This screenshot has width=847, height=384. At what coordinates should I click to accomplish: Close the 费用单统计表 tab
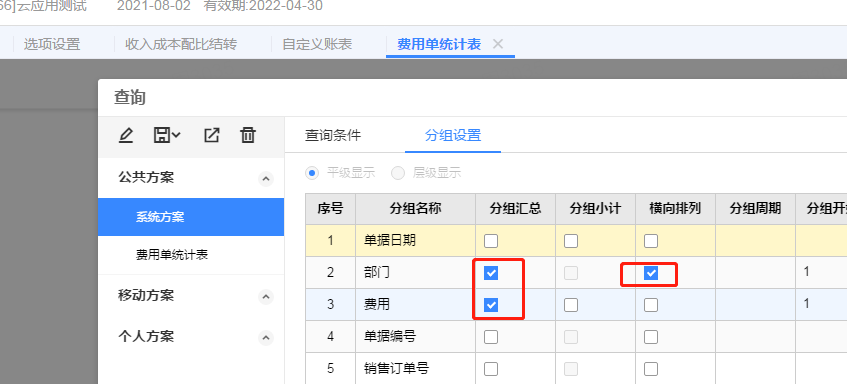pos(498,44)
